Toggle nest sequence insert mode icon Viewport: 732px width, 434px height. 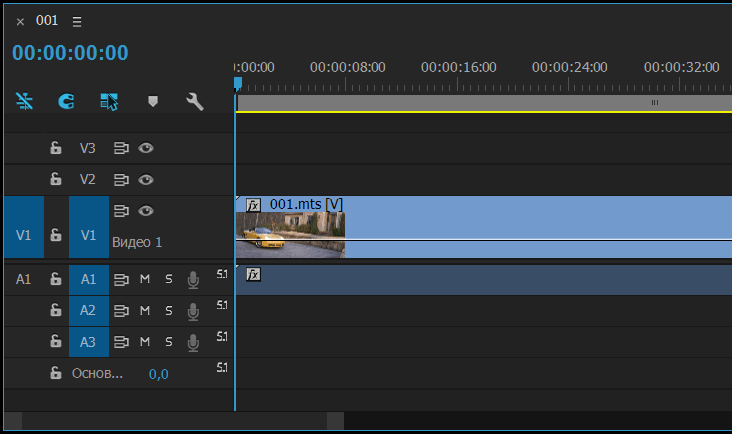click(x=24, y=101)
